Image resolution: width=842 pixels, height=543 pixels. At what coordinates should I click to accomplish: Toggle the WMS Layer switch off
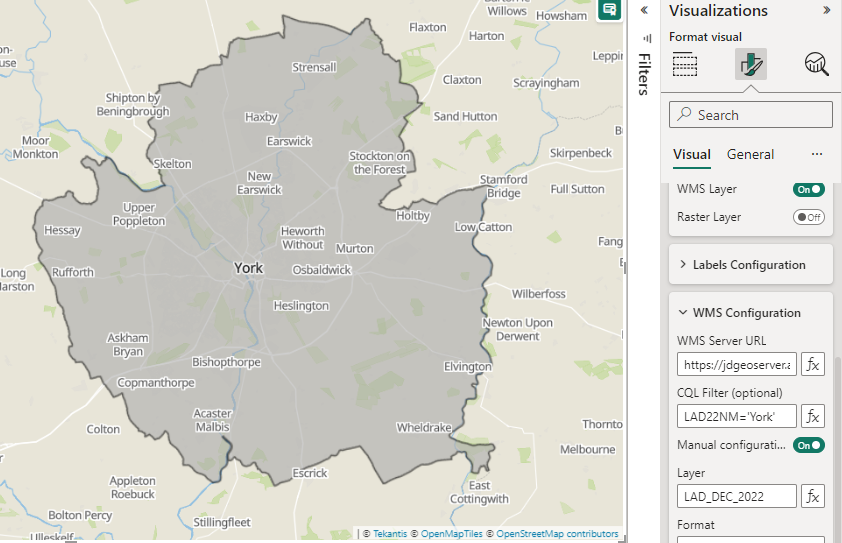click(x=808, y=189)
